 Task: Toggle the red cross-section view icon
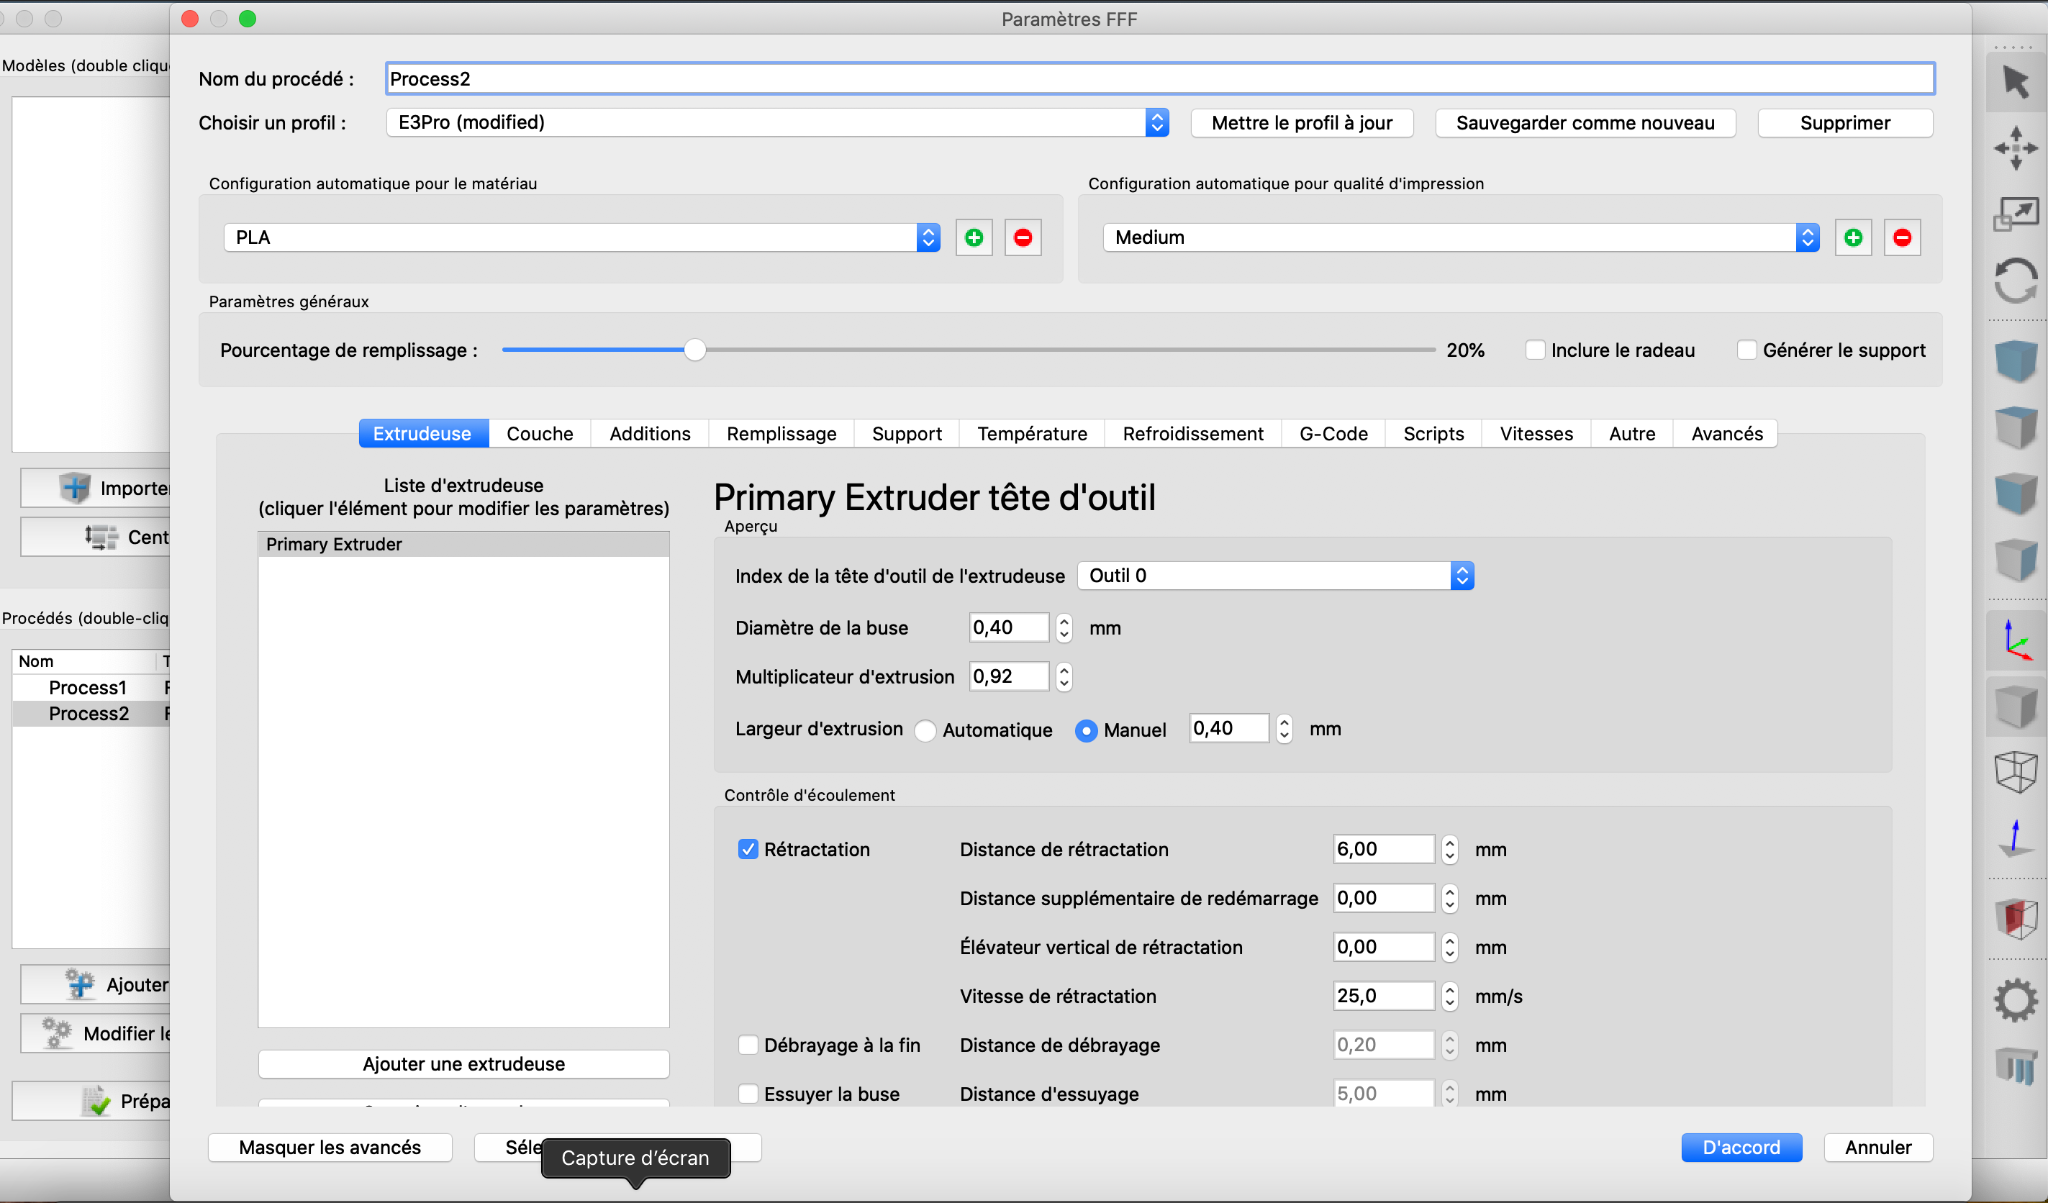[2015, 917]
